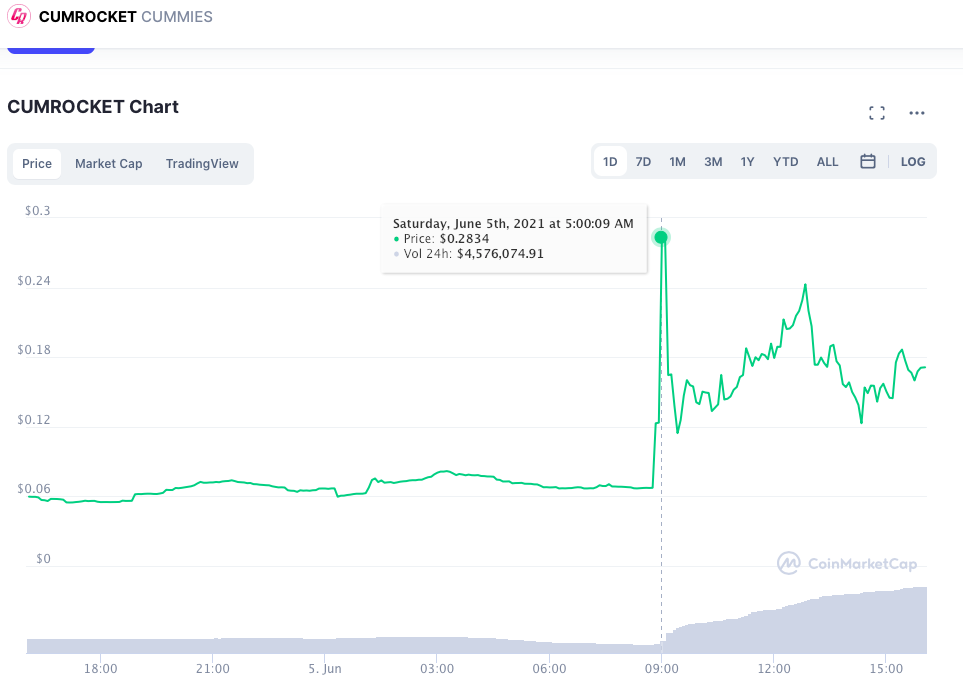Click the 21:00 x-axis label

click(212, 668)
